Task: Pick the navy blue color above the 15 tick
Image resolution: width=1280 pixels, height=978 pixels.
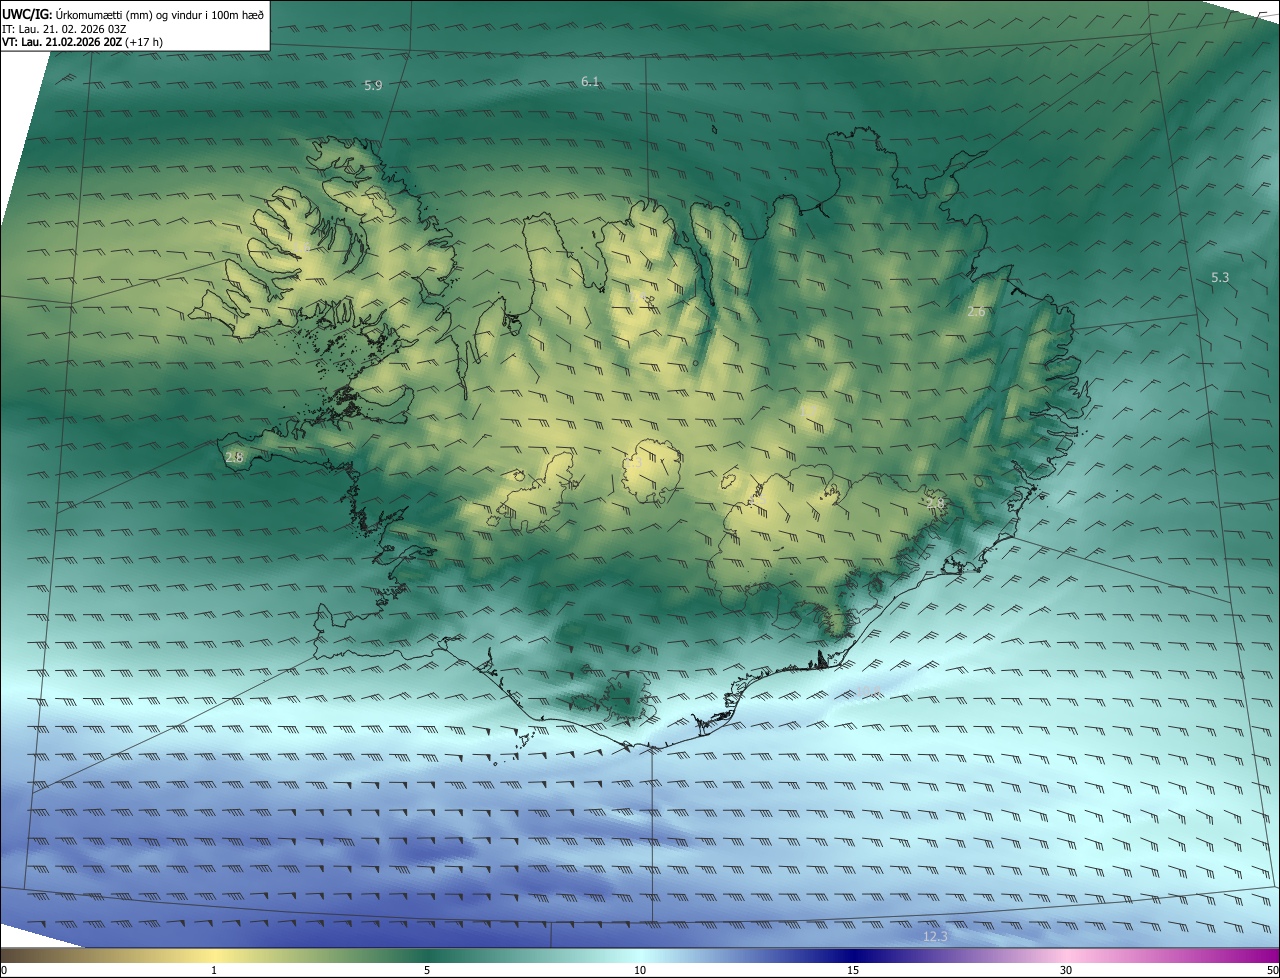Action: pos(853,955)
